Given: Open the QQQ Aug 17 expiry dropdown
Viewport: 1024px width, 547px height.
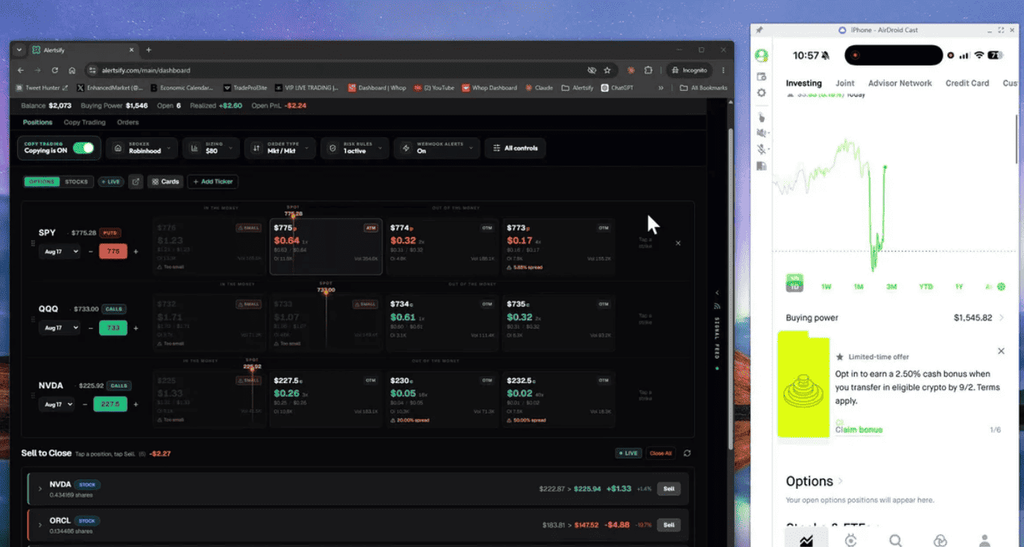Looking at the screenshot, I should tap(59, 328).
